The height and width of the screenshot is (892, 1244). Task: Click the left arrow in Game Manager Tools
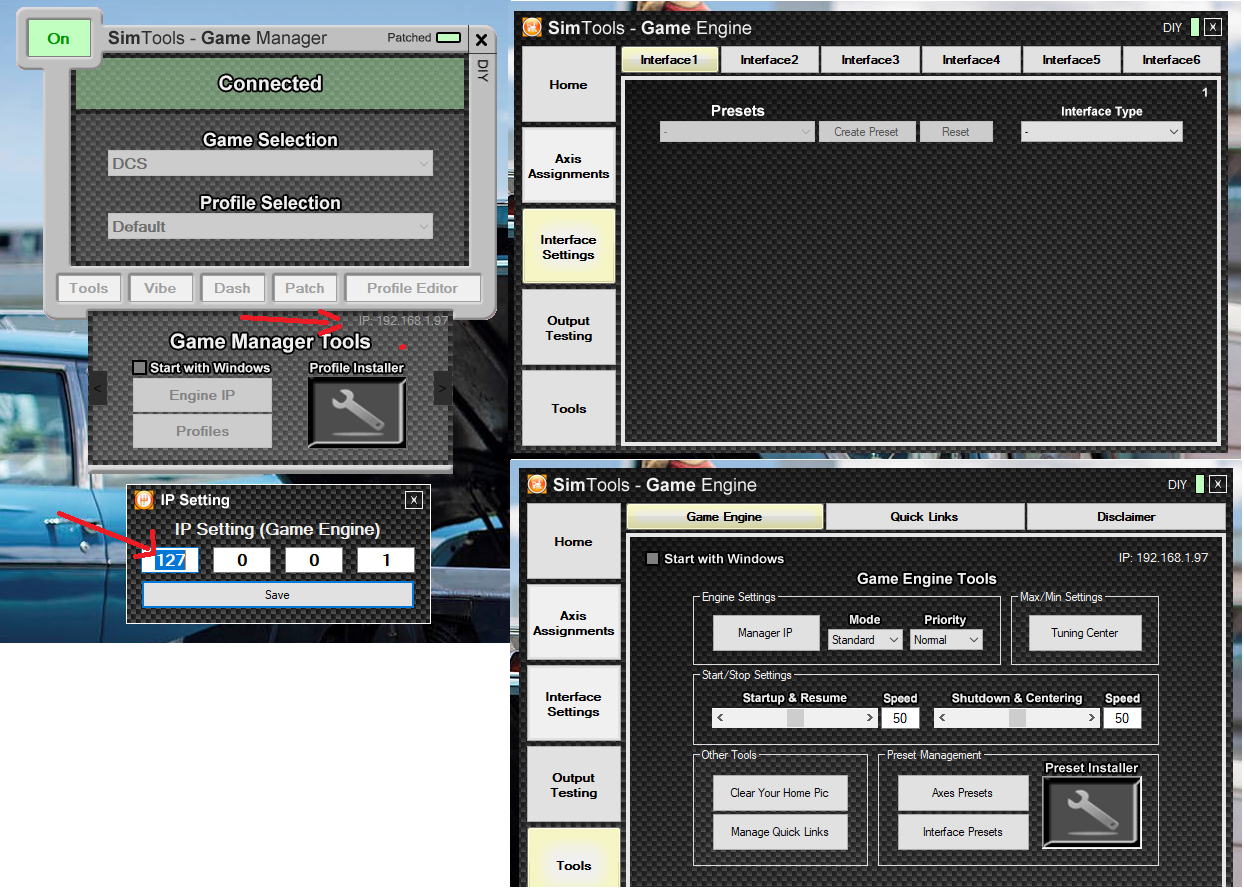pos(98,388)
